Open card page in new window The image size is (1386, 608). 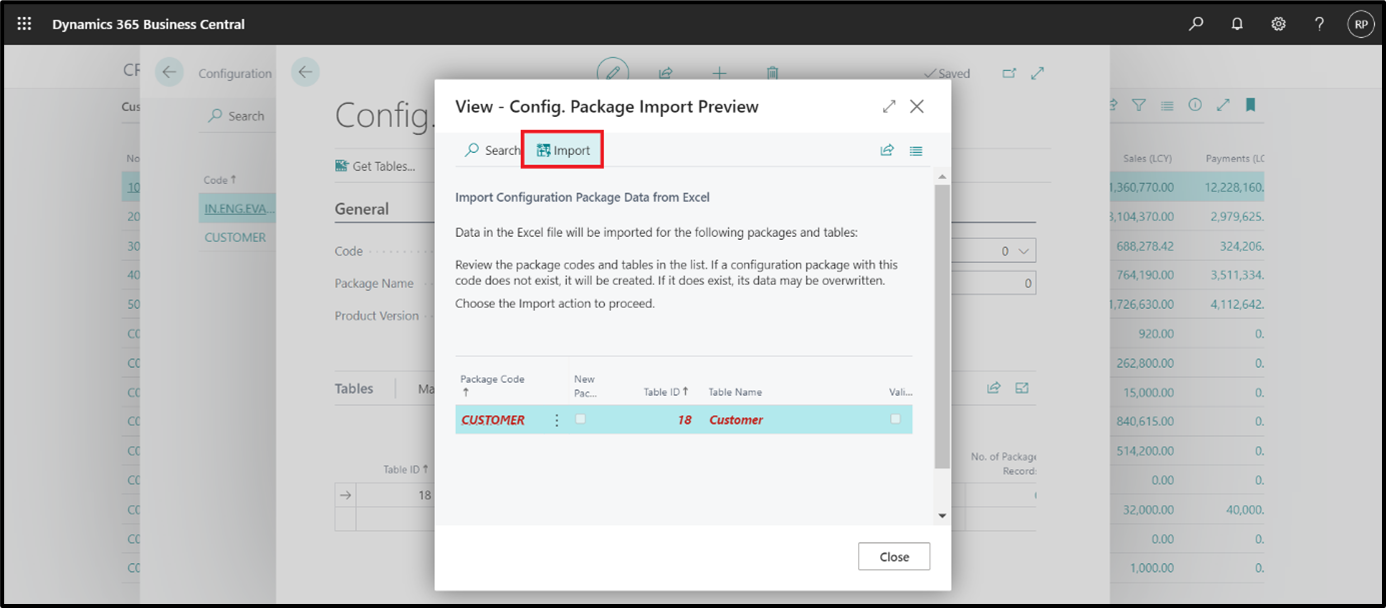pyautogui.click(x=1008, y=73)
